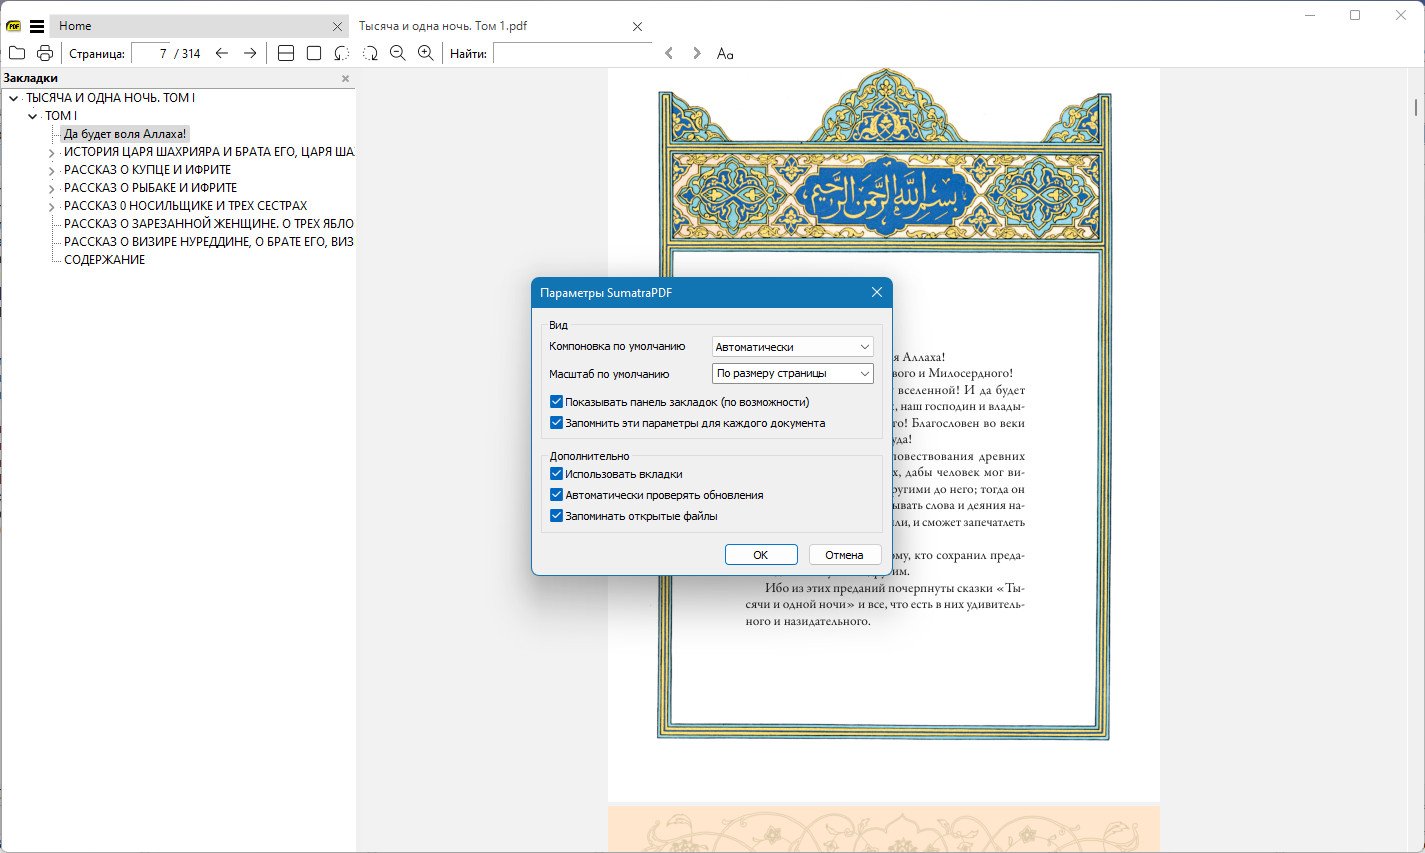Select bookmark Да будет воля Аллаха!

tap(125, 134)
